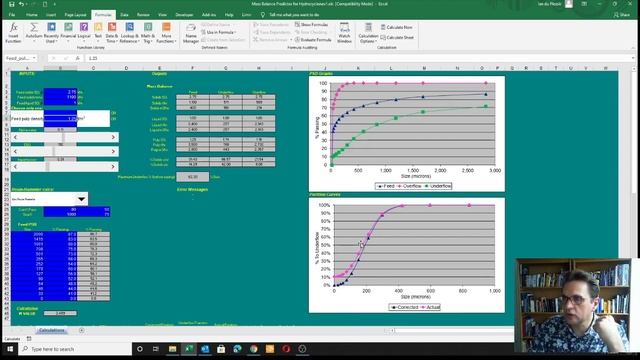This screenshot has width=640, height=360.
Task: Click the Insert Function icon
Action: click(x=13, y=33)
